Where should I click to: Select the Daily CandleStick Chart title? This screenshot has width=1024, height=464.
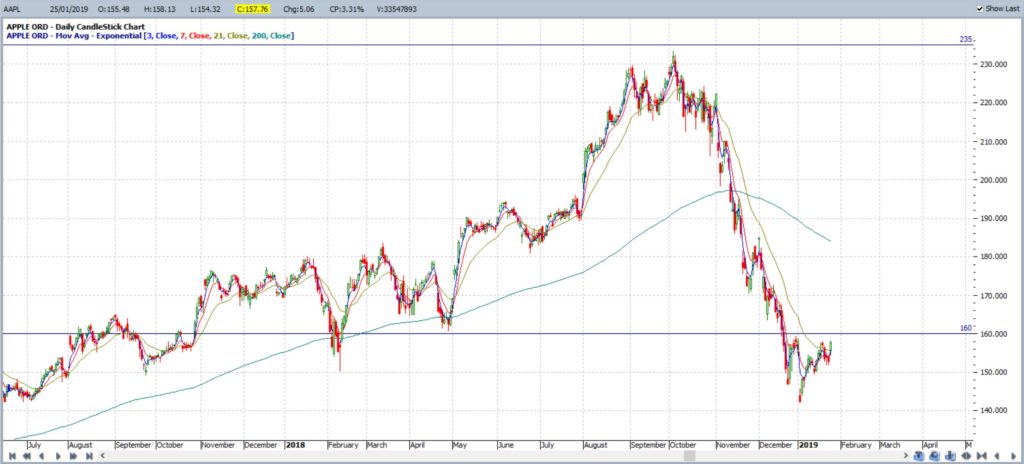pos(76,27)
